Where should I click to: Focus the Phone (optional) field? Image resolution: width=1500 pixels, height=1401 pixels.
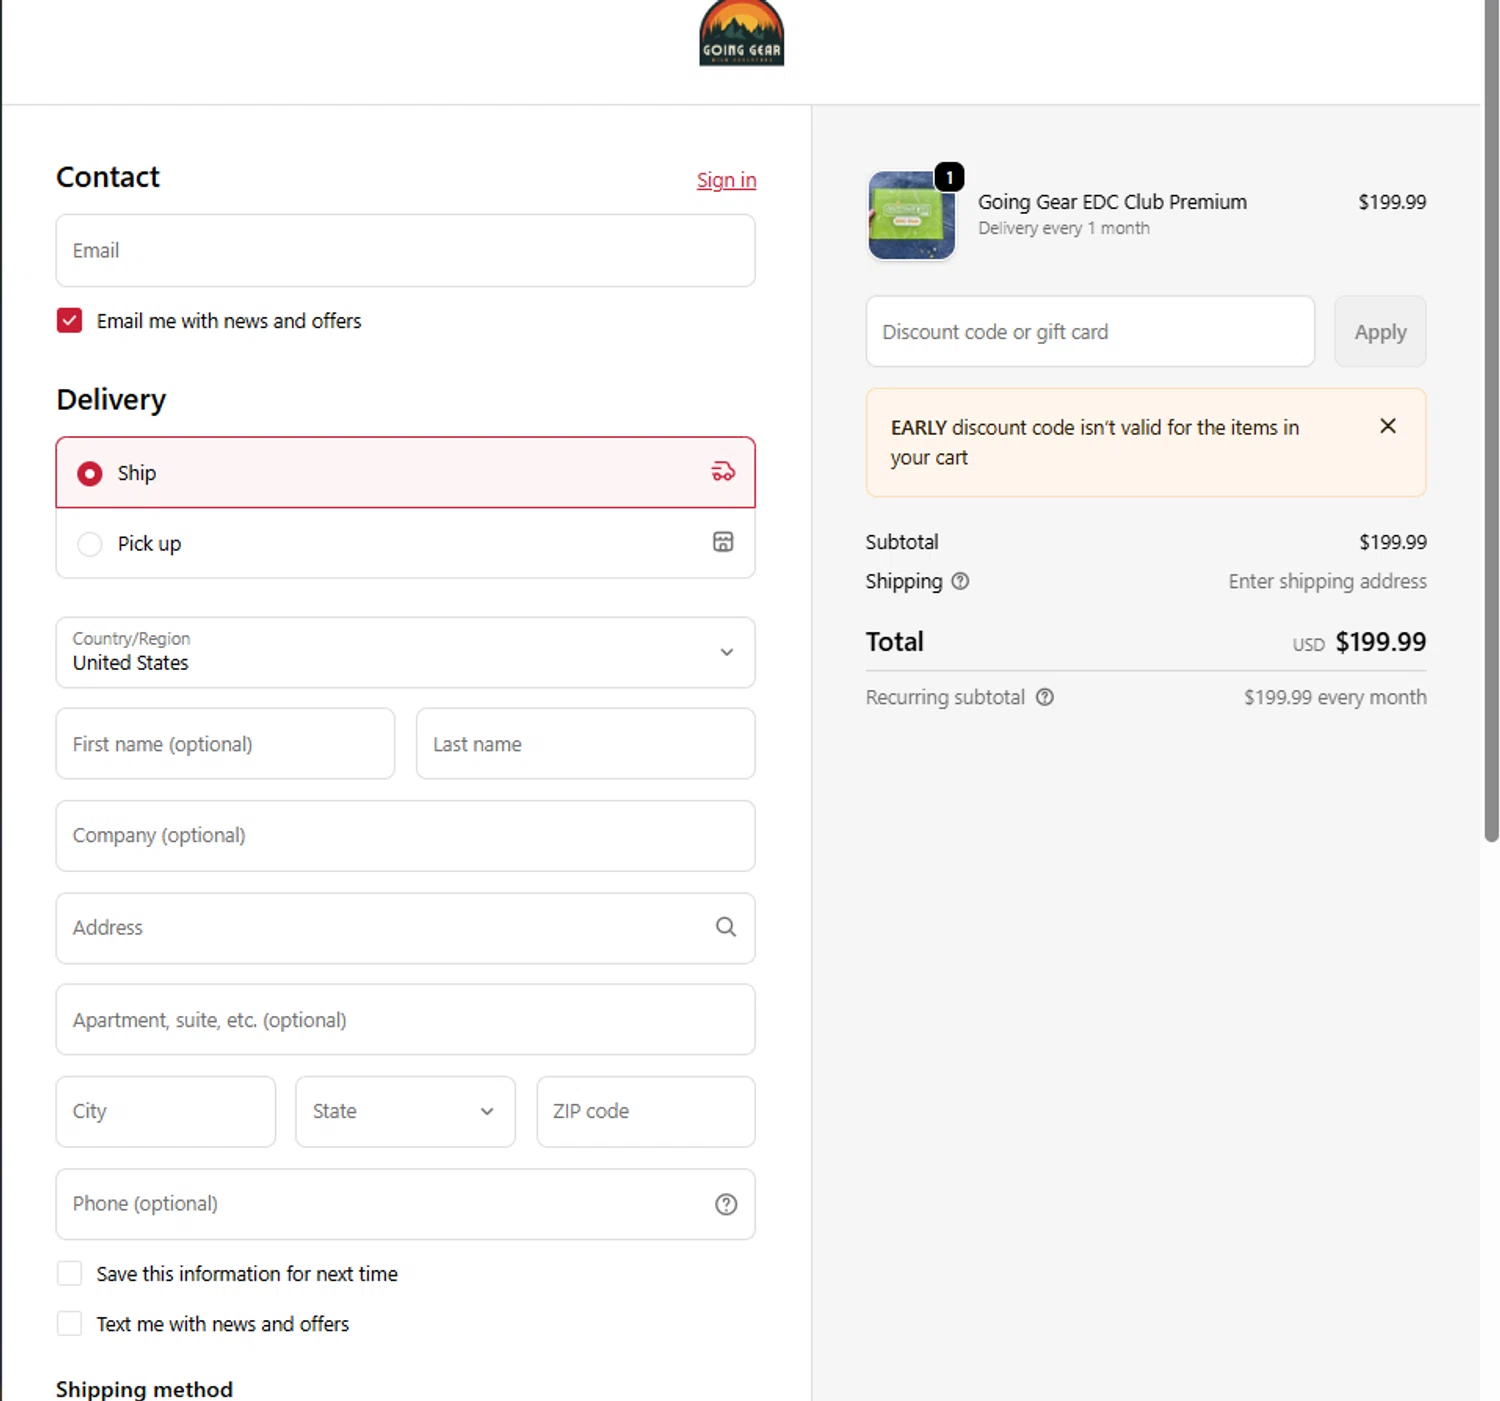pyautogui.click(x=405, y=1204)
